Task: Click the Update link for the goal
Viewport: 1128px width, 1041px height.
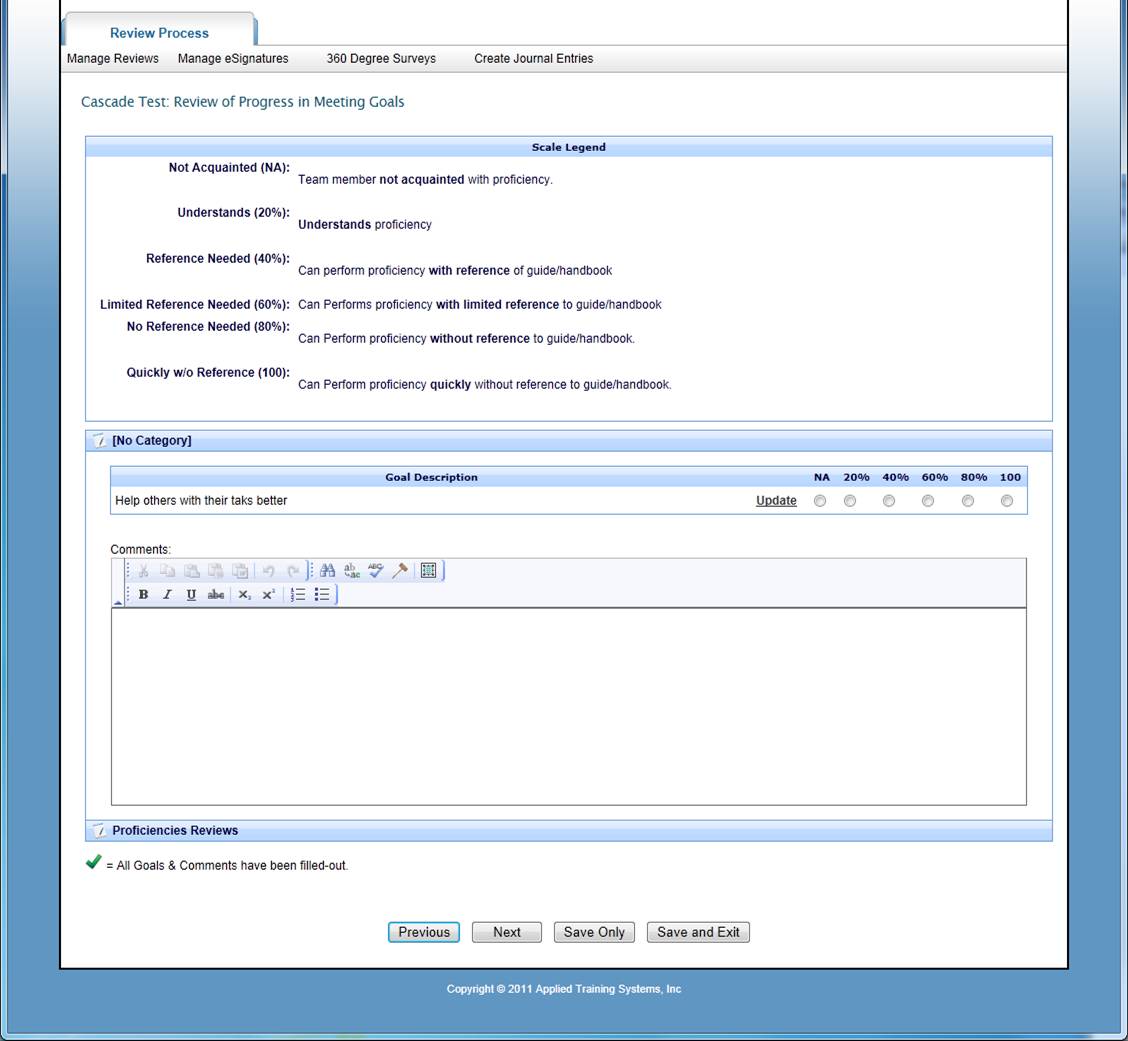Action: click(776, 501)
